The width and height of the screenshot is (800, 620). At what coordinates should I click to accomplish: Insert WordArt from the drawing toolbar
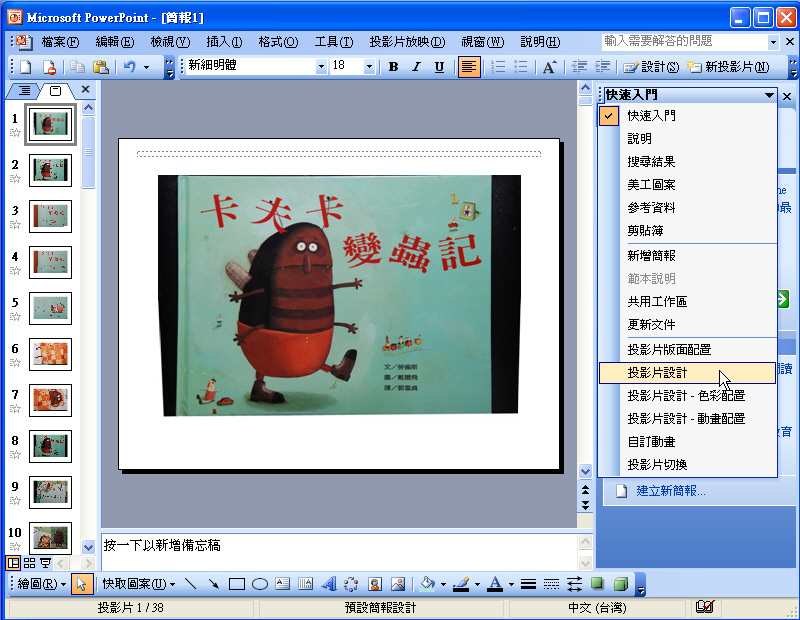(x=329, y=584)
